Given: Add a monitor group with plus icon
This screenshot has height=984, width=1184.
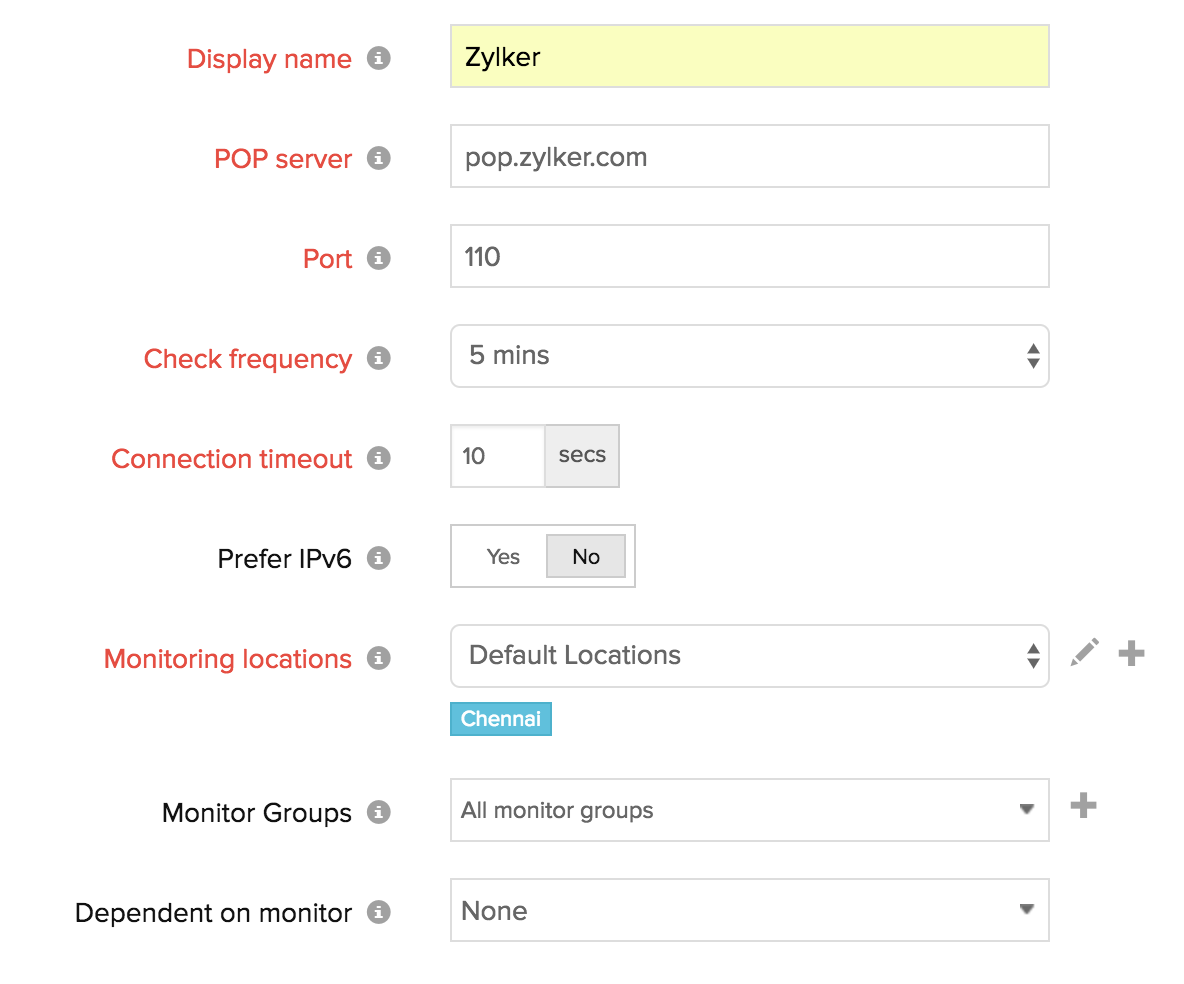Looking at the screenshot, I should 1083,806.
